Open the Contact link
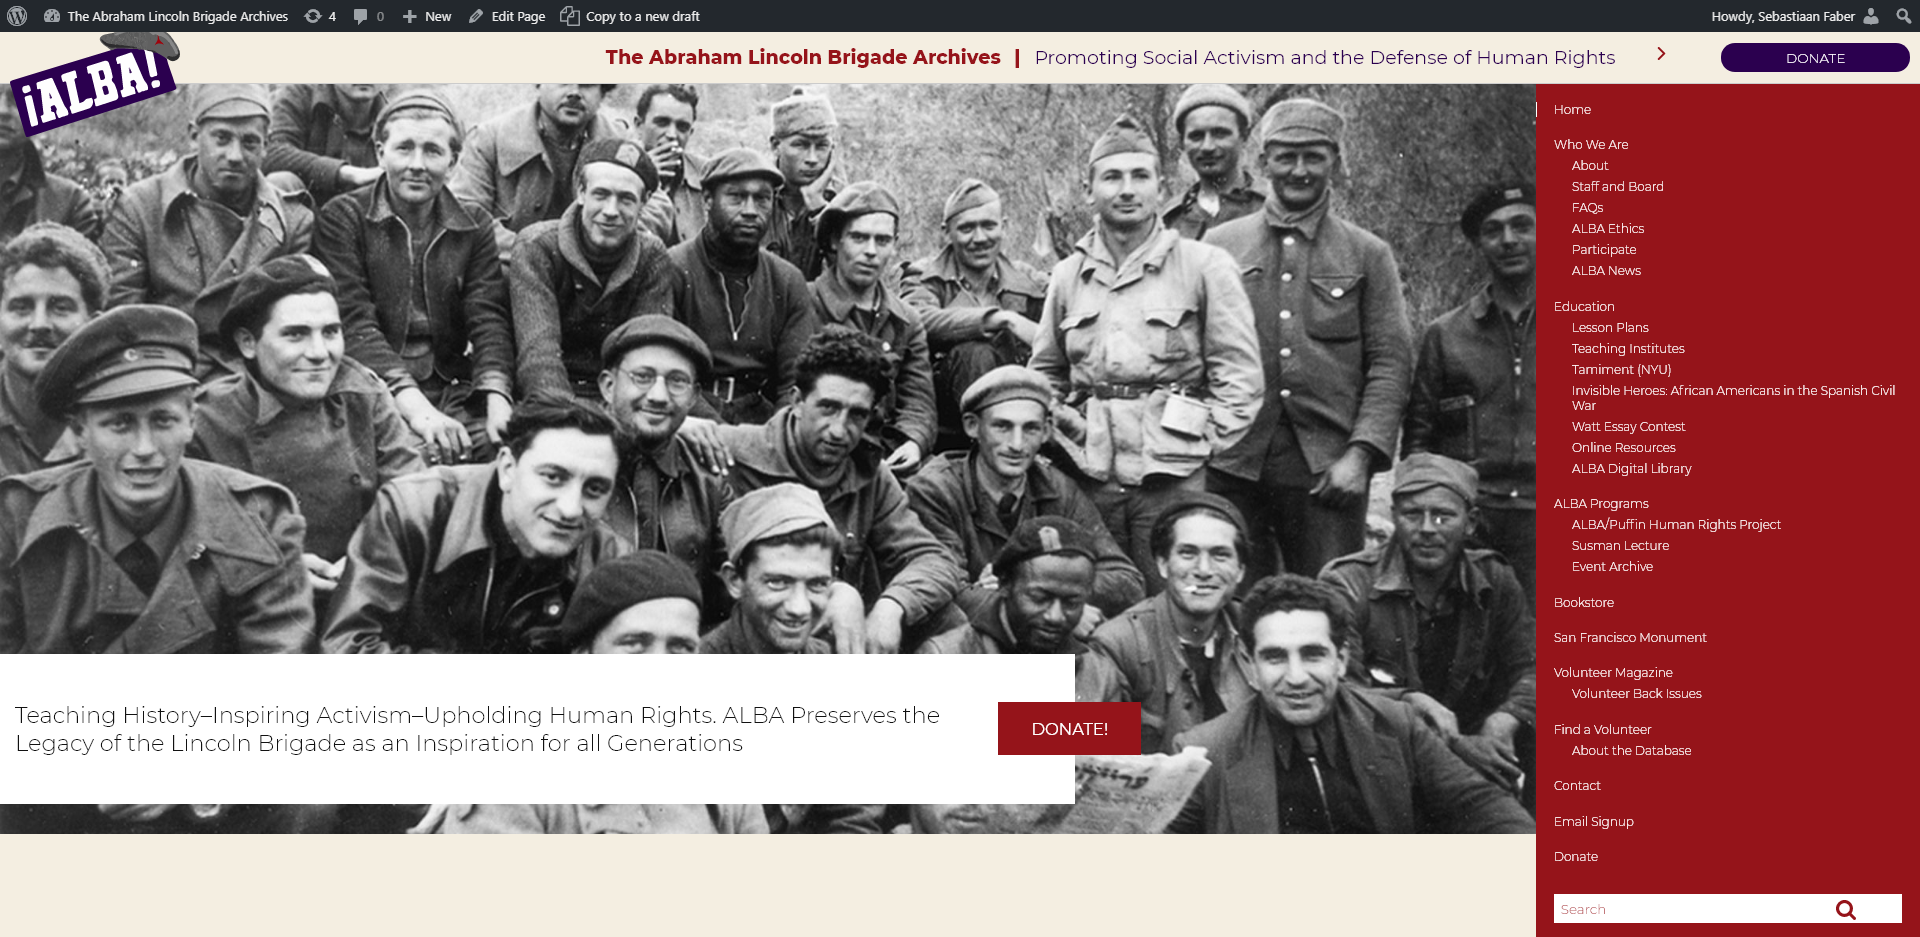Image resolution: width=1920 pixels, height=937 pixels. [x=1577, y=786]
